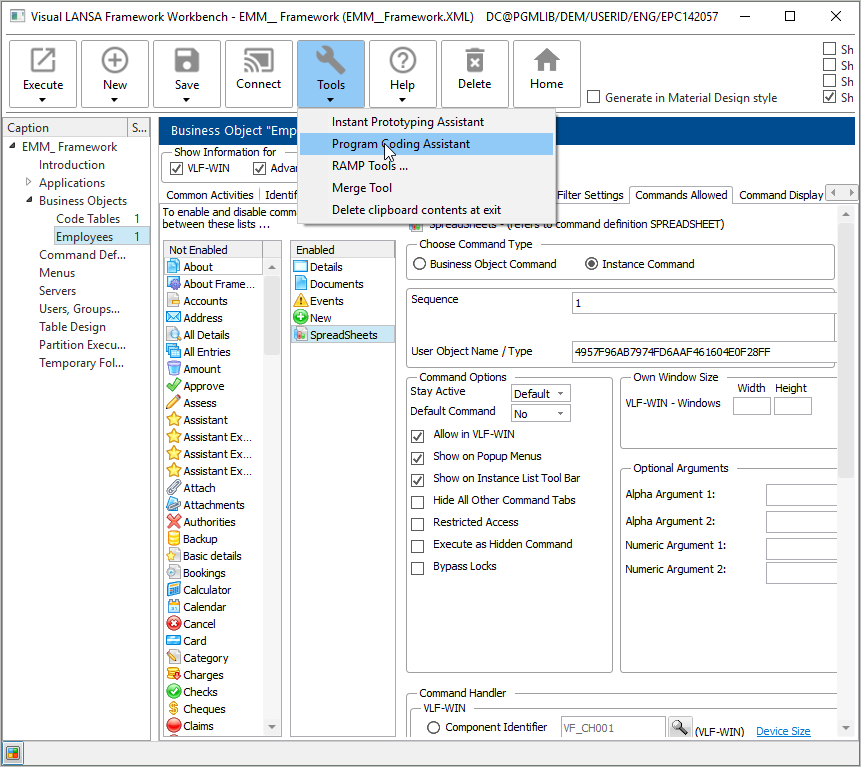Select the Events item in Enabled list
Image resolution: width=861 pixels, height=767 pixels.
click(326, 301)
